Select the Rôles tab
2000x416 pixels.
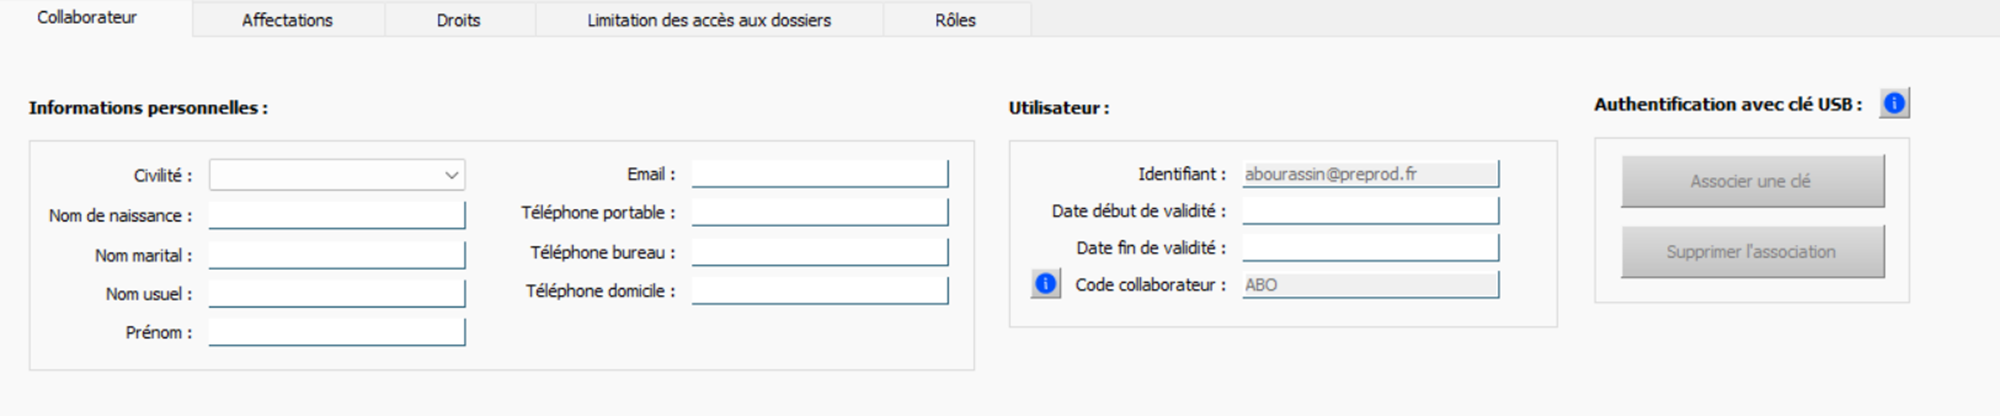pyautogui.click(x=956, y=20)
